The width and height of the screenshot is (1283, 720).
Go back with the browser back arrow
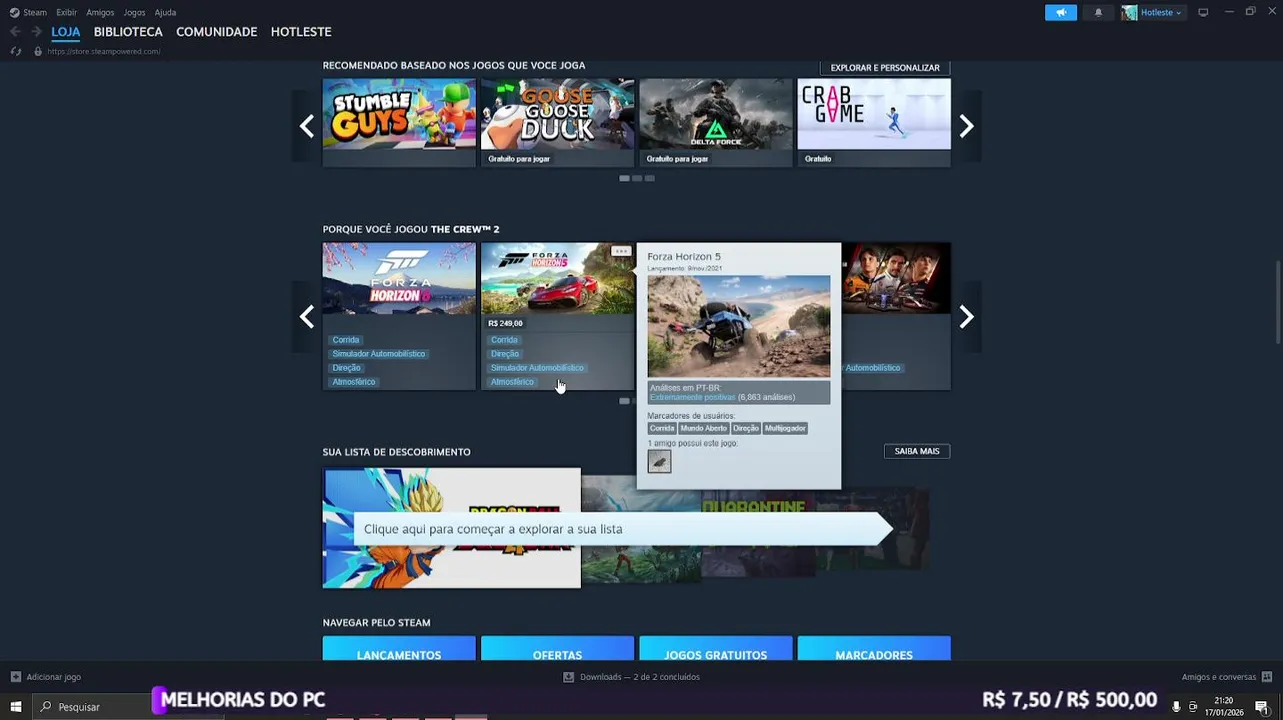[15, 32]
